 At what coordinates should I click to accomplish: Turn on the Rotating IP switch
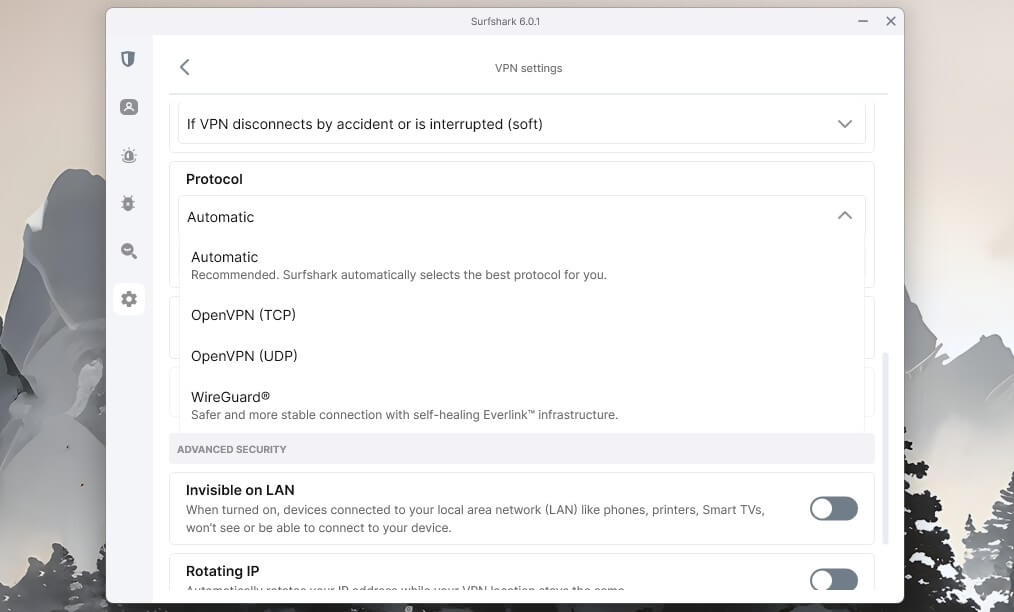tap(834, 580)
